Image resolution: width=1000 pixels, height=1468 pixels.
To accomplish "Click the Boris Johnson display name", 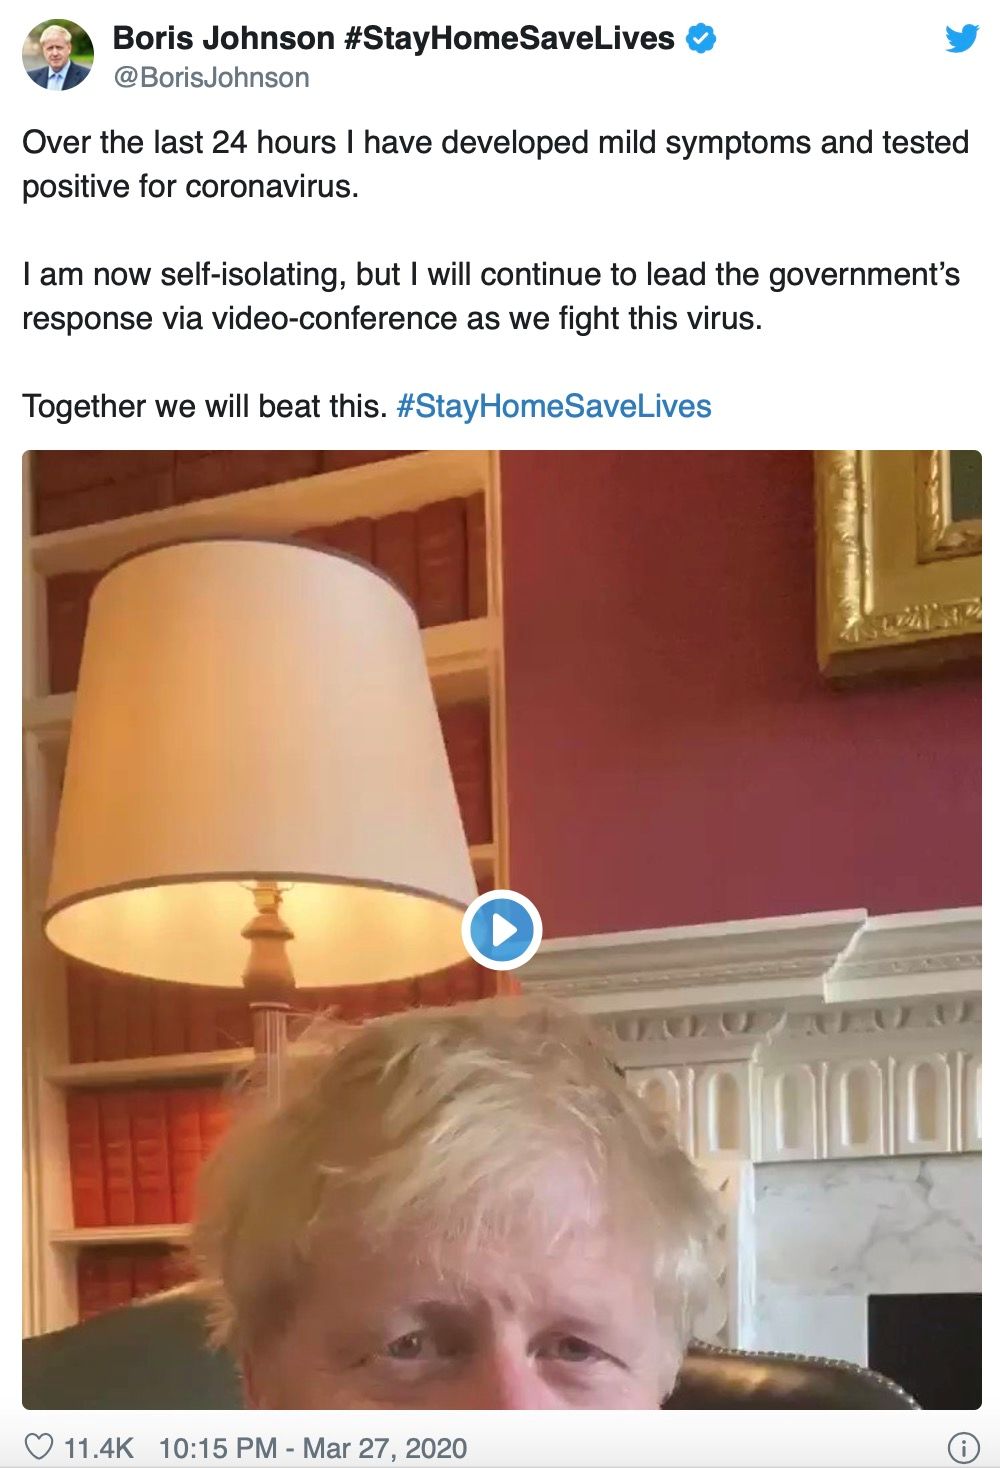I will (x=223, y=38).
